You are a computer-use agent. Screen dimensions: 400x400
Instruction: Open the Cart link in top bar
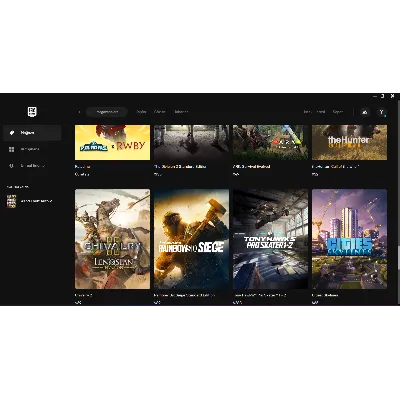pos(338,112)
